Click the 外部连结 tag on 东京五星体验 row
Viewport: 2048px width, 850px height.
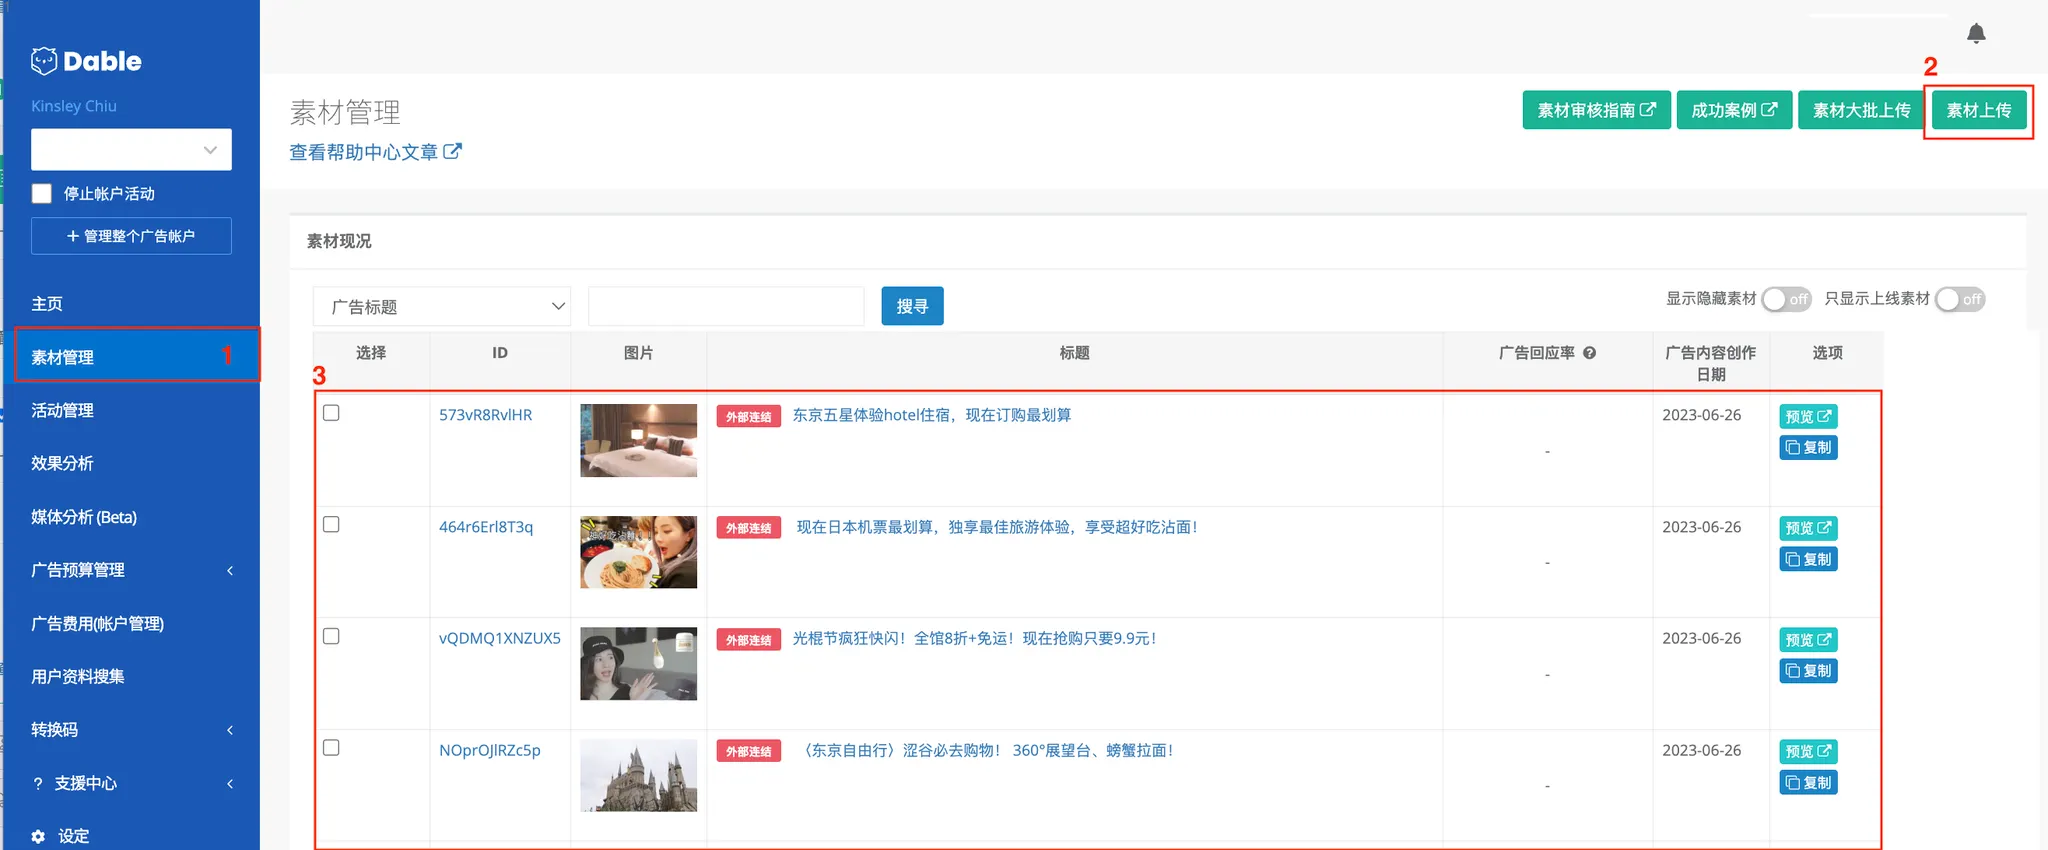tap(749, 417)
